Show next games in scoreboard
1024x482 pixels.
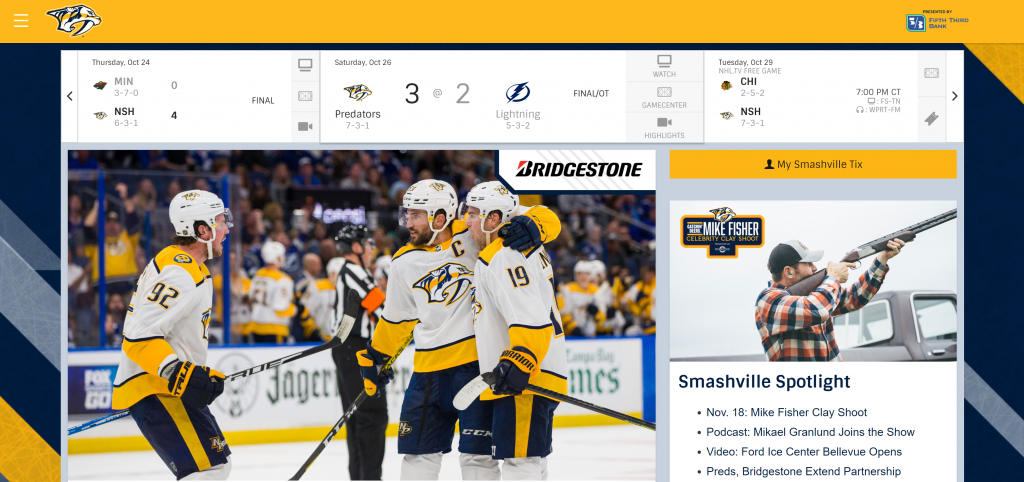click(x=955, y=96)
